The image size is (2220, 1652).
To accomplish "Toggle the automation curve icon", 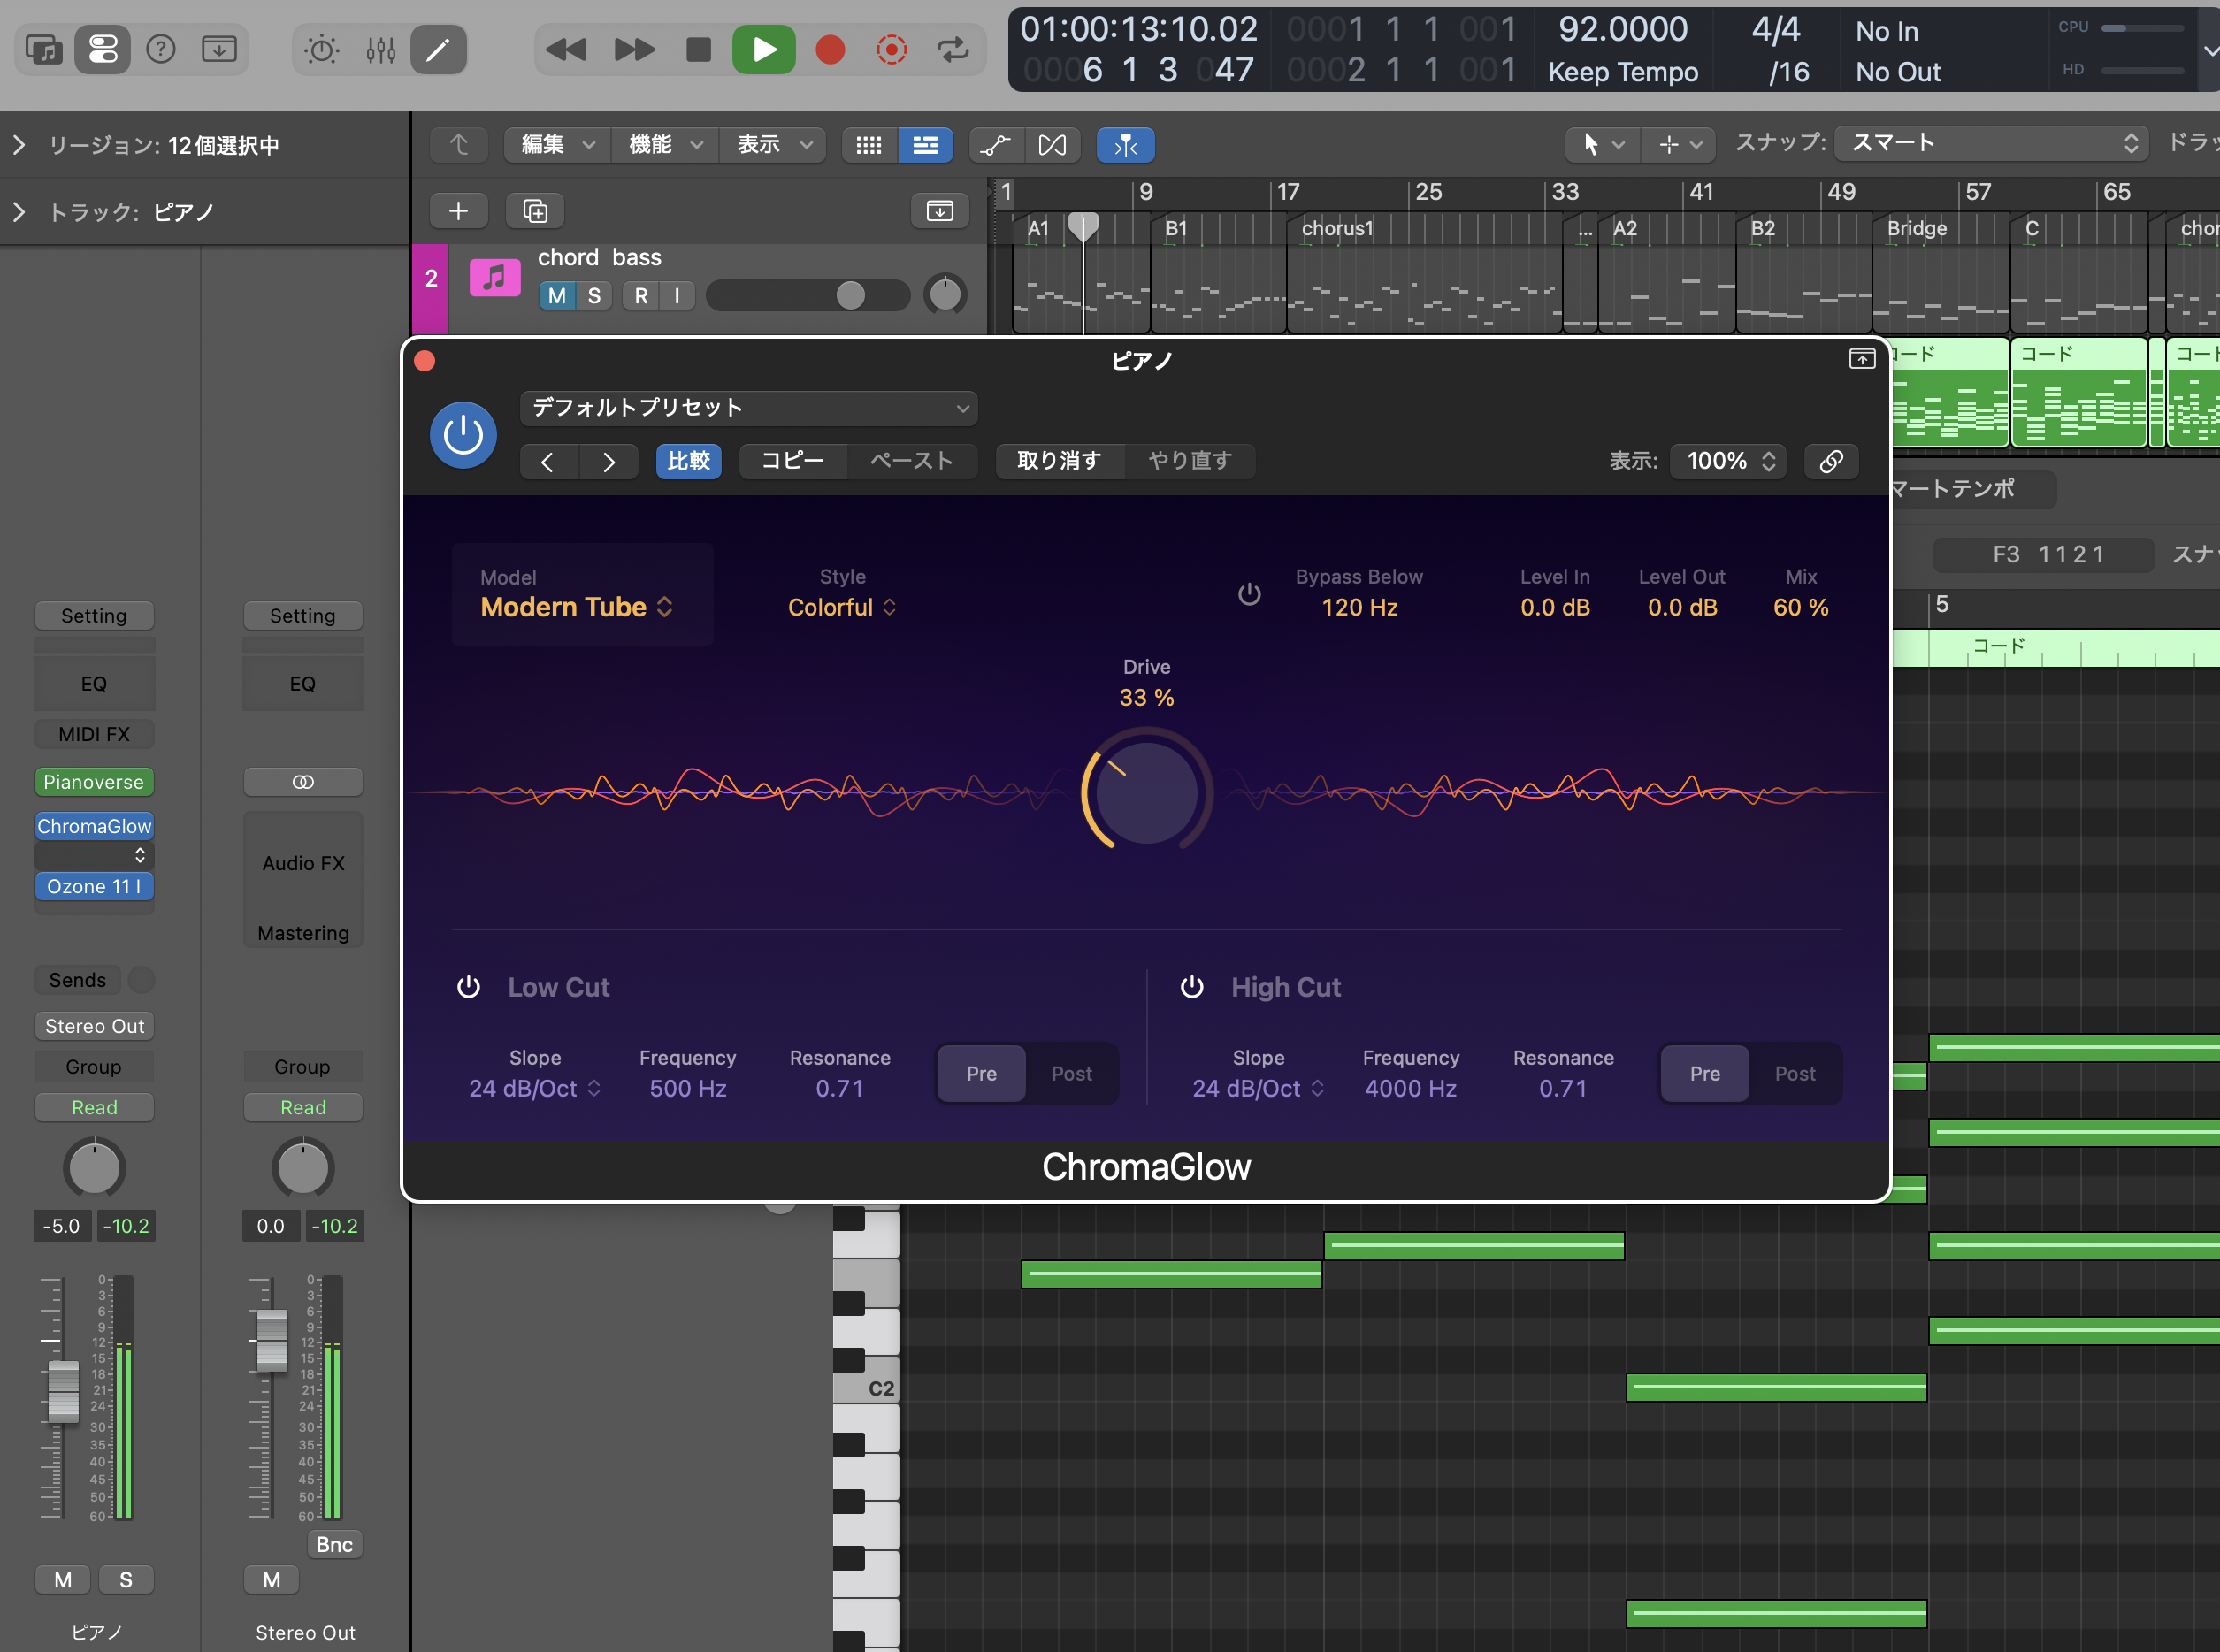I will pos(995,146).
